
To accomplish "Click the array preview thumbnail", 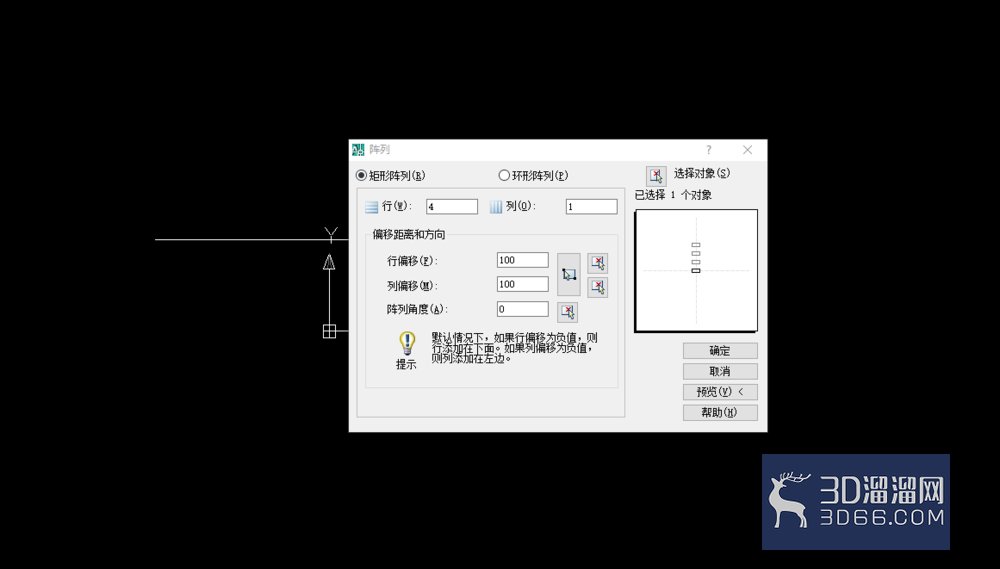I will [696, 270].
